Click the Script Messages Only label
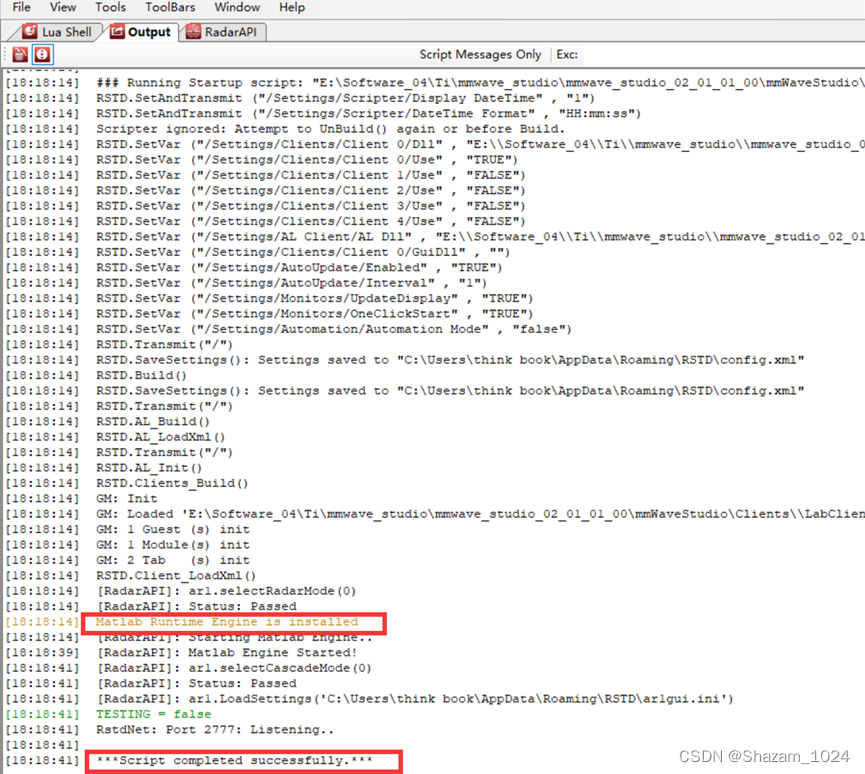Image resolution: width=865 pixels, height=774 pixels. click(480, 55)
